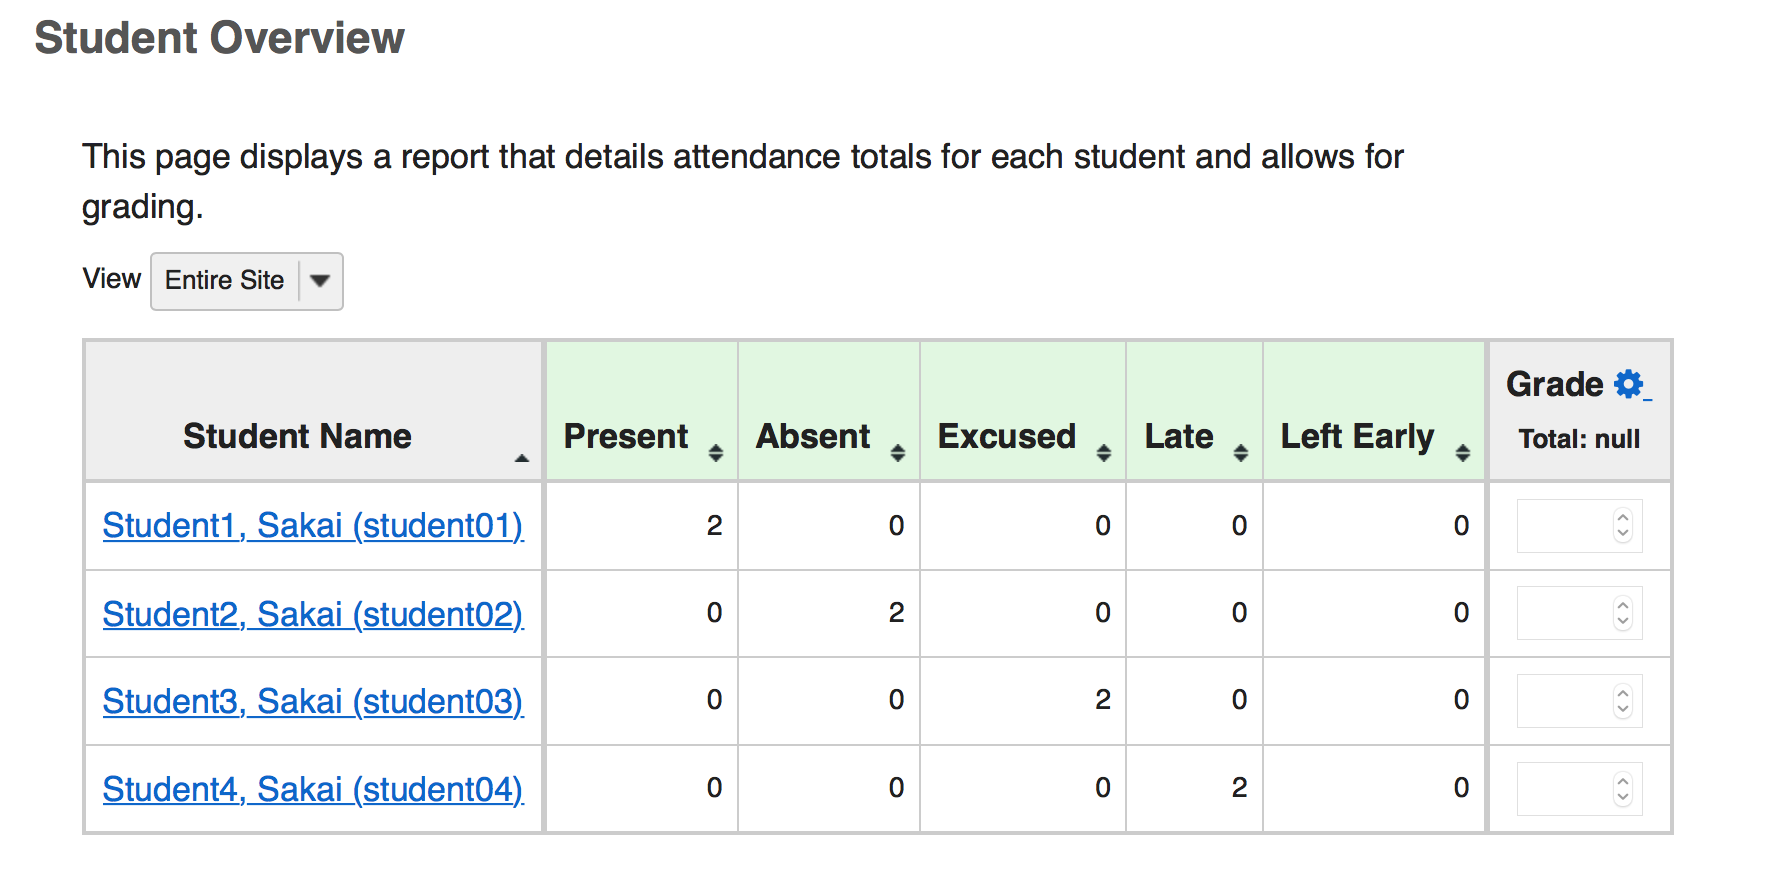Click grade field for student02
The height and width of the screenshot is (892, 1766).
tap(1565, 613)
